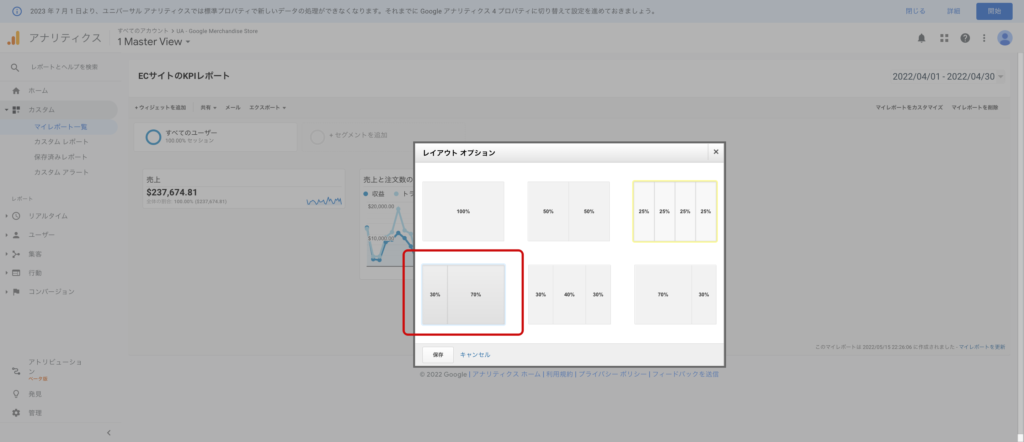Open the Google apps grid icon
Image resolution: width=1024 pixels, height=442 pixels.
tap(943, 38)
